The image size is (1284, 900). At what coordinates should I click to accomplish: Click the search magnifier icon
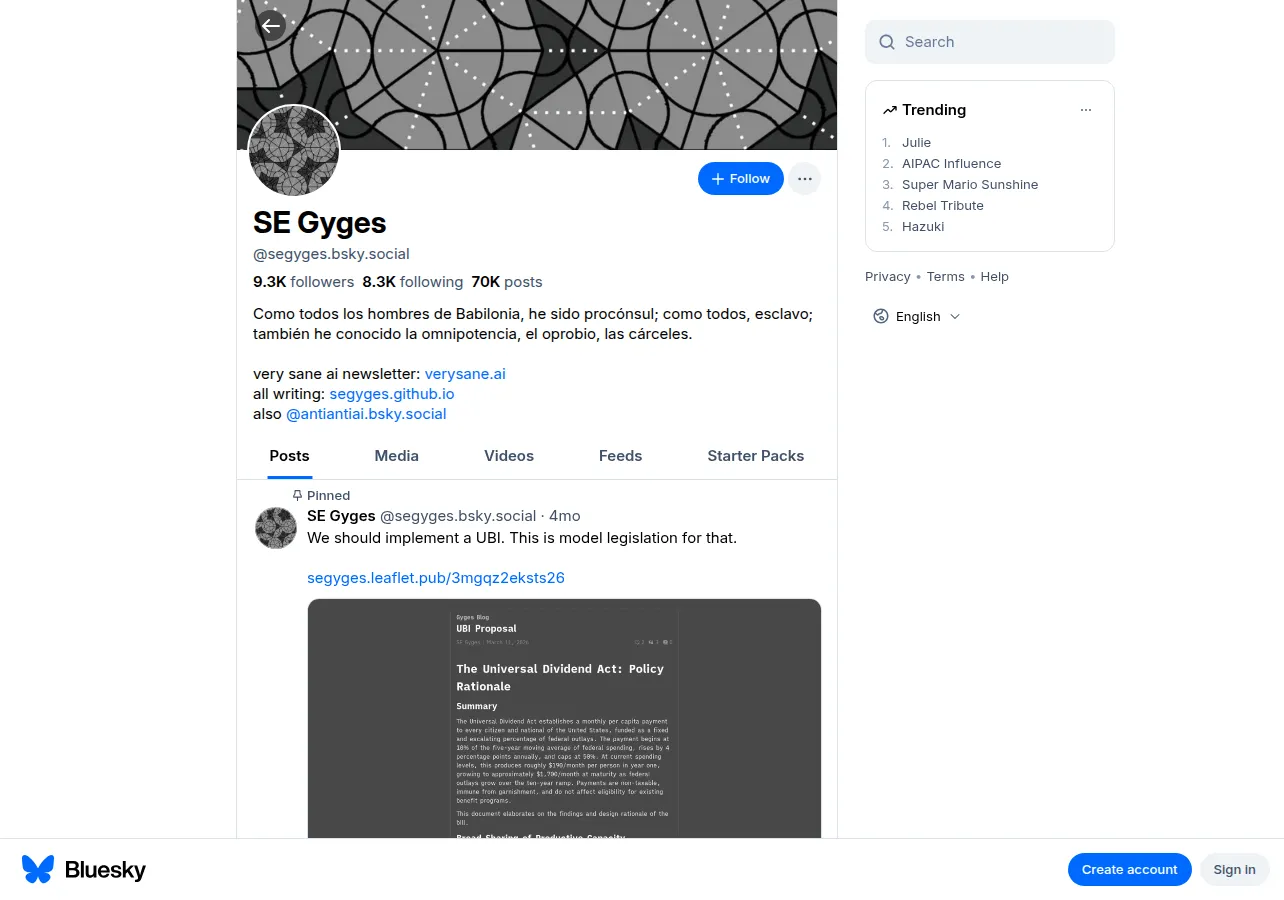click(887, 42)
